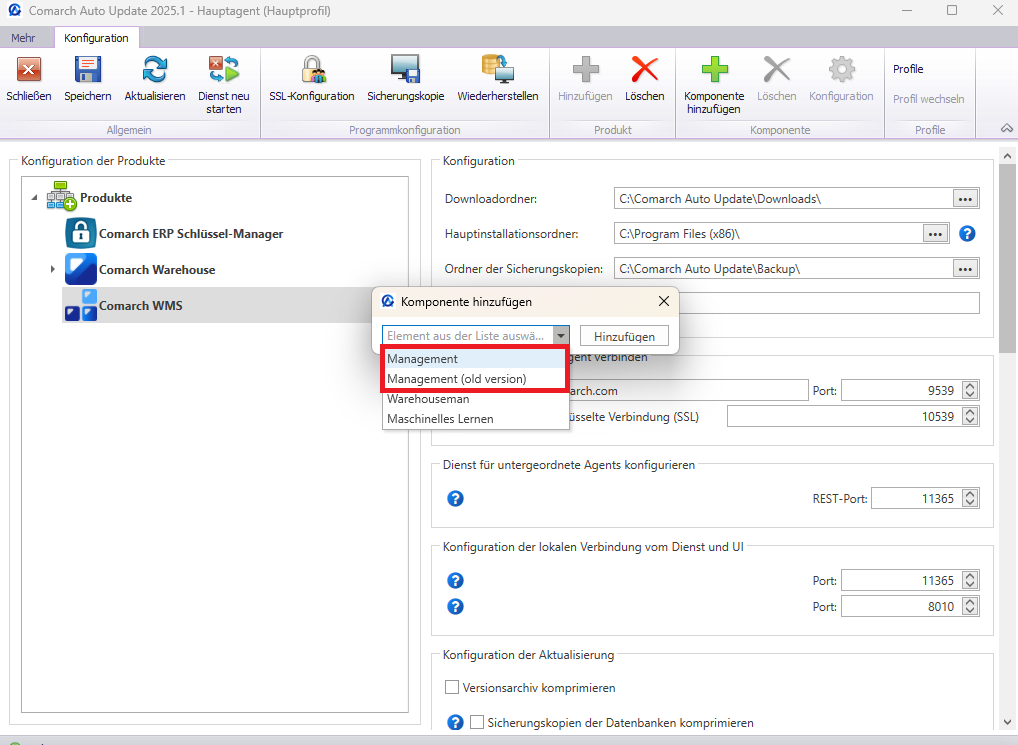Screen dimensions: 1018x745
Task: Click the REST-Port 11365 field
Action: [x=917, y=498]
